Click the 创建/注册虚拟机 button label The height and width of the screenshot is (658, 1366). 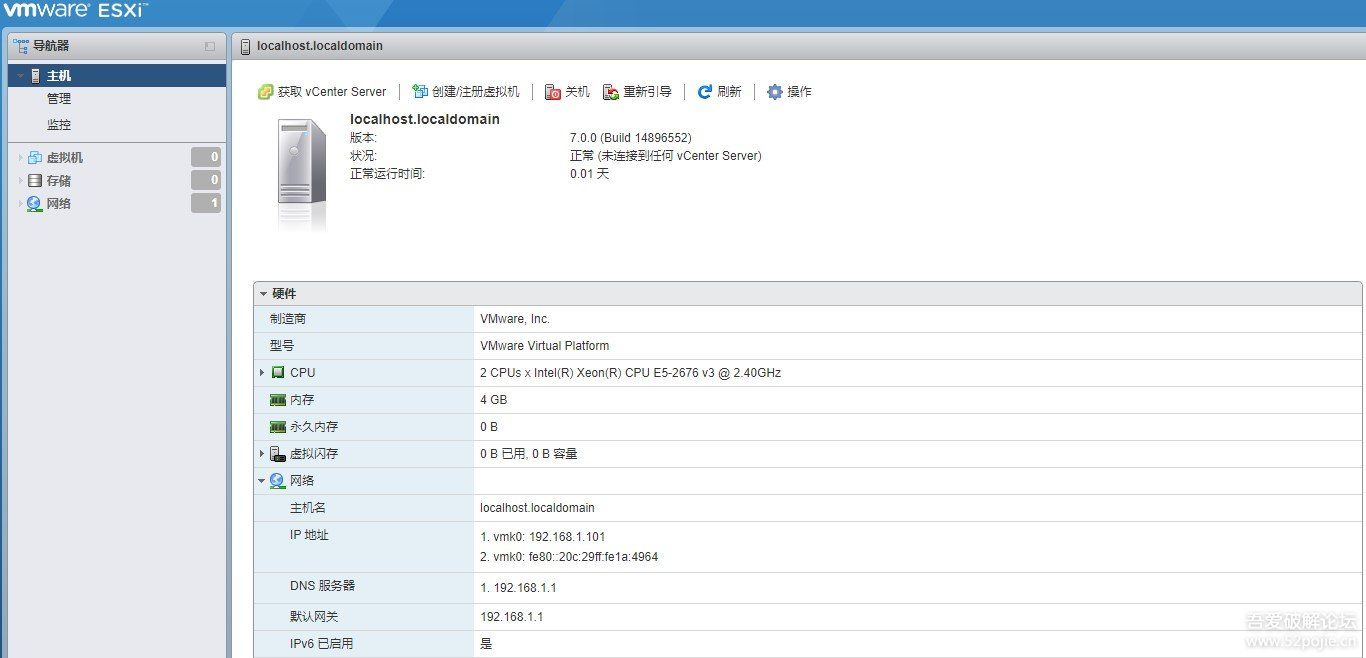click(x=476, y=92)
